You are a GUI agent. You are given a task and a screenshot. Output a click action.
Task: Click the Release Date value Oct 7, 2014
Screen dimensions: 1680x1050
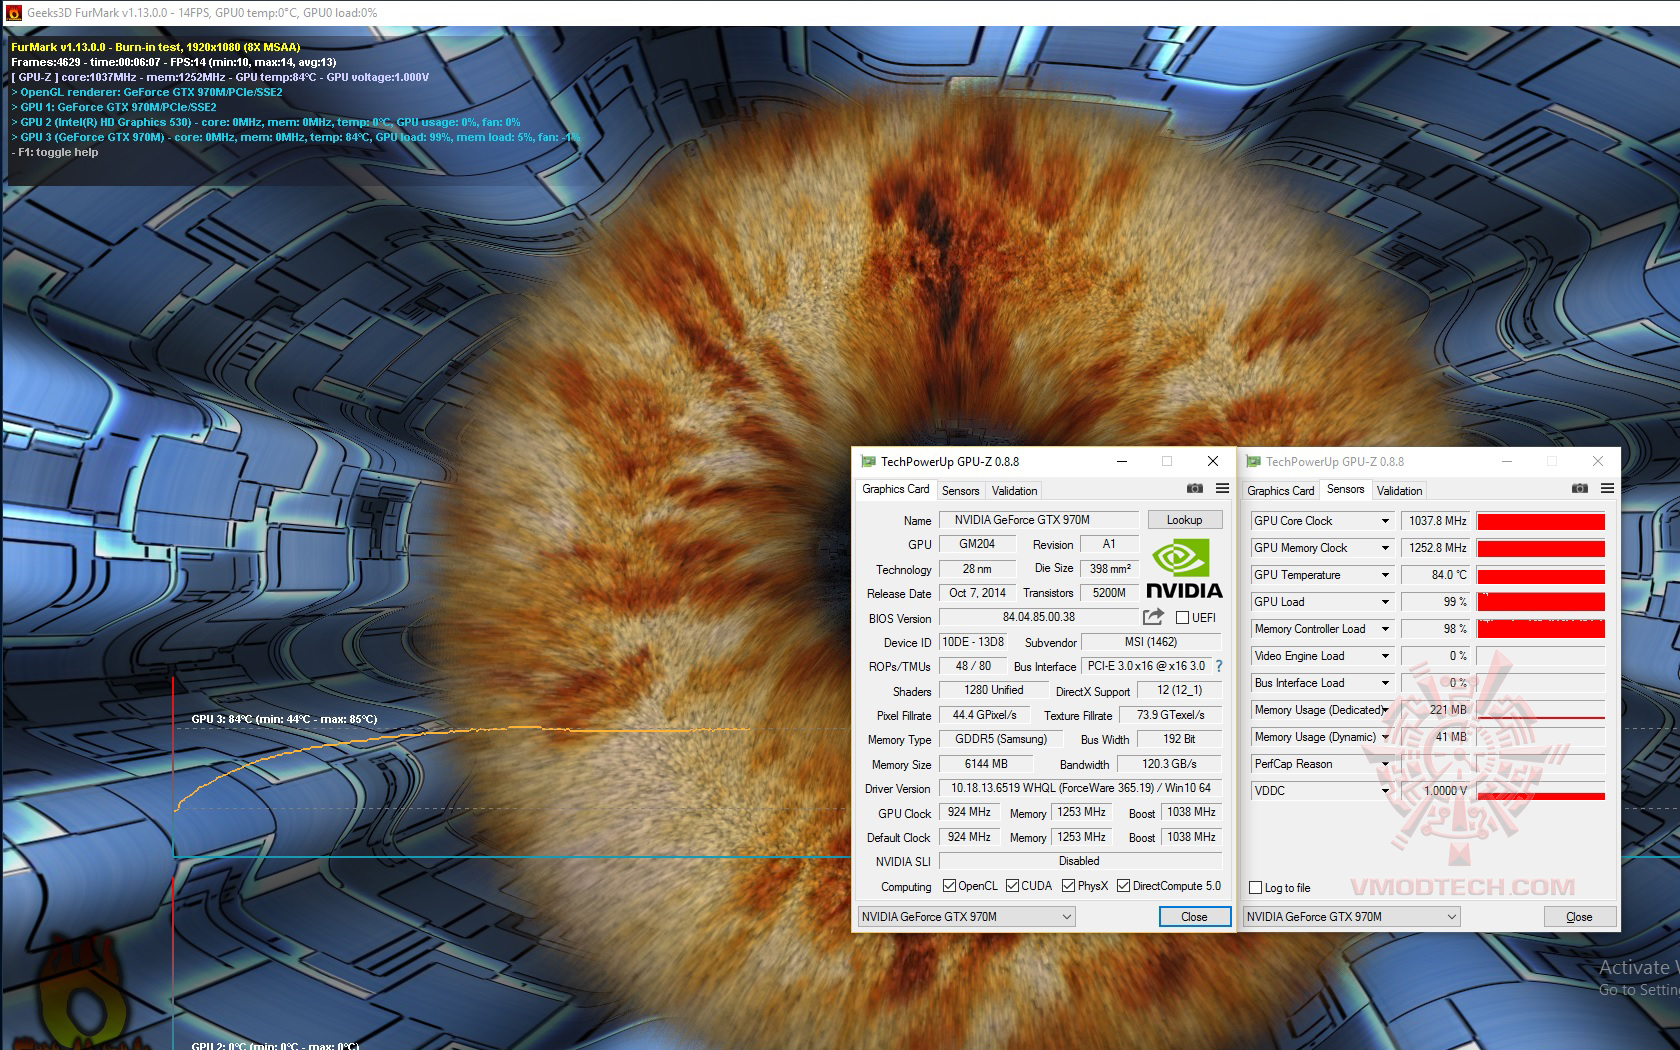click(977, 593)
